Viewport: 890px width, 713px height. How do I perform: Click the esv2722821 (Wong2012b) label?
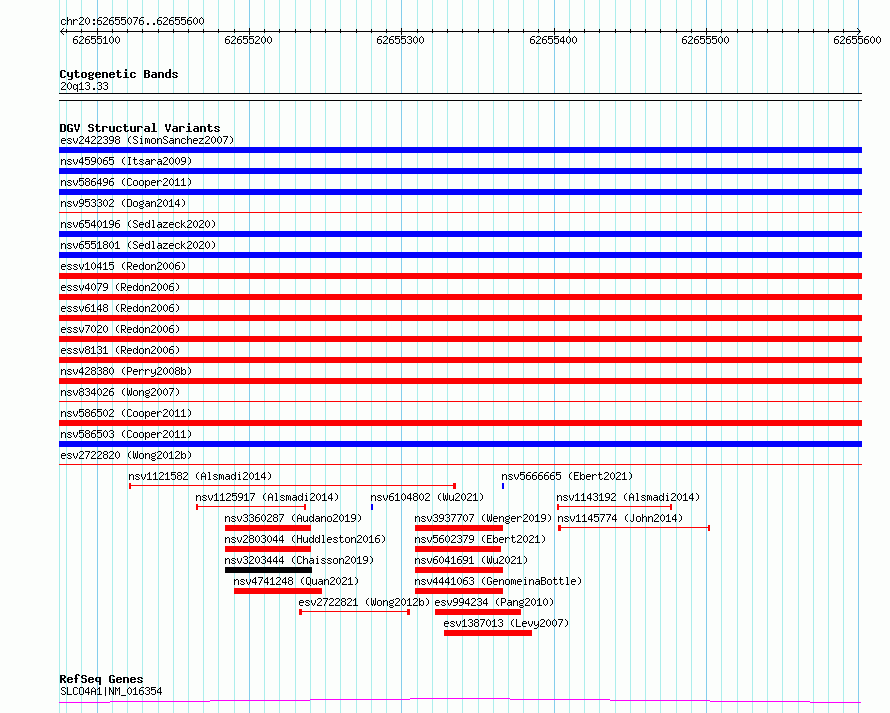(364, 602)
